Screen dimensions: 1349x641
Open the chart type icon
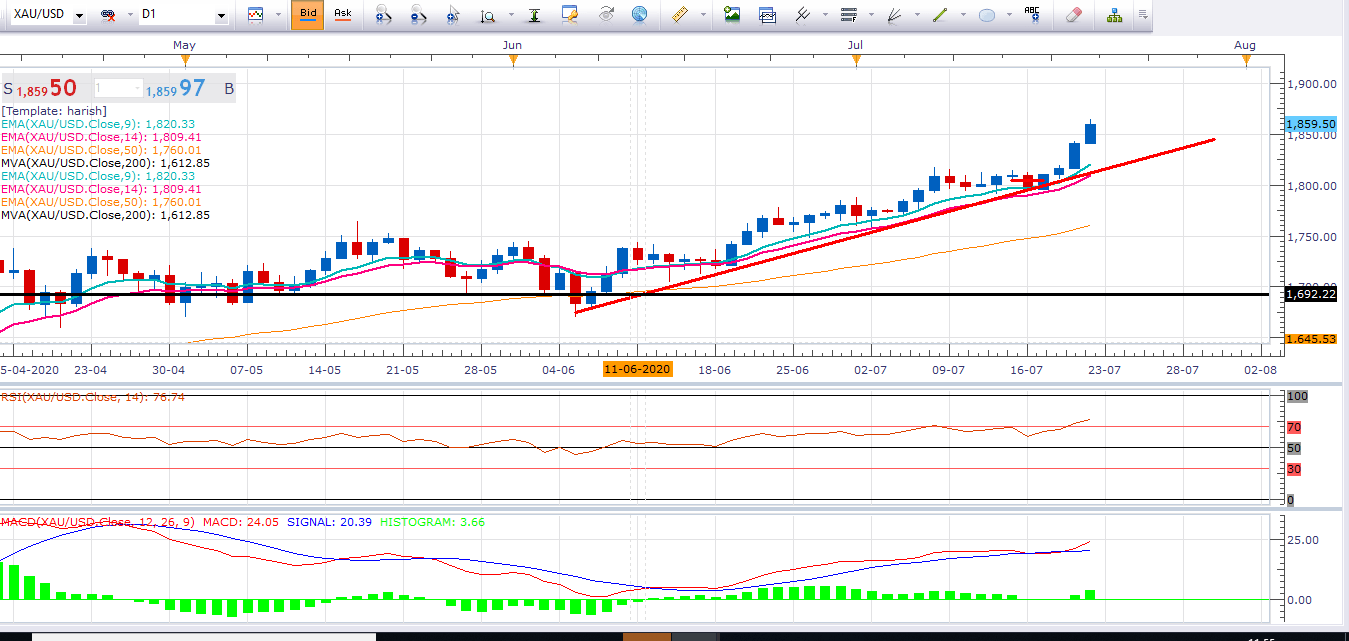coord(256,15)
